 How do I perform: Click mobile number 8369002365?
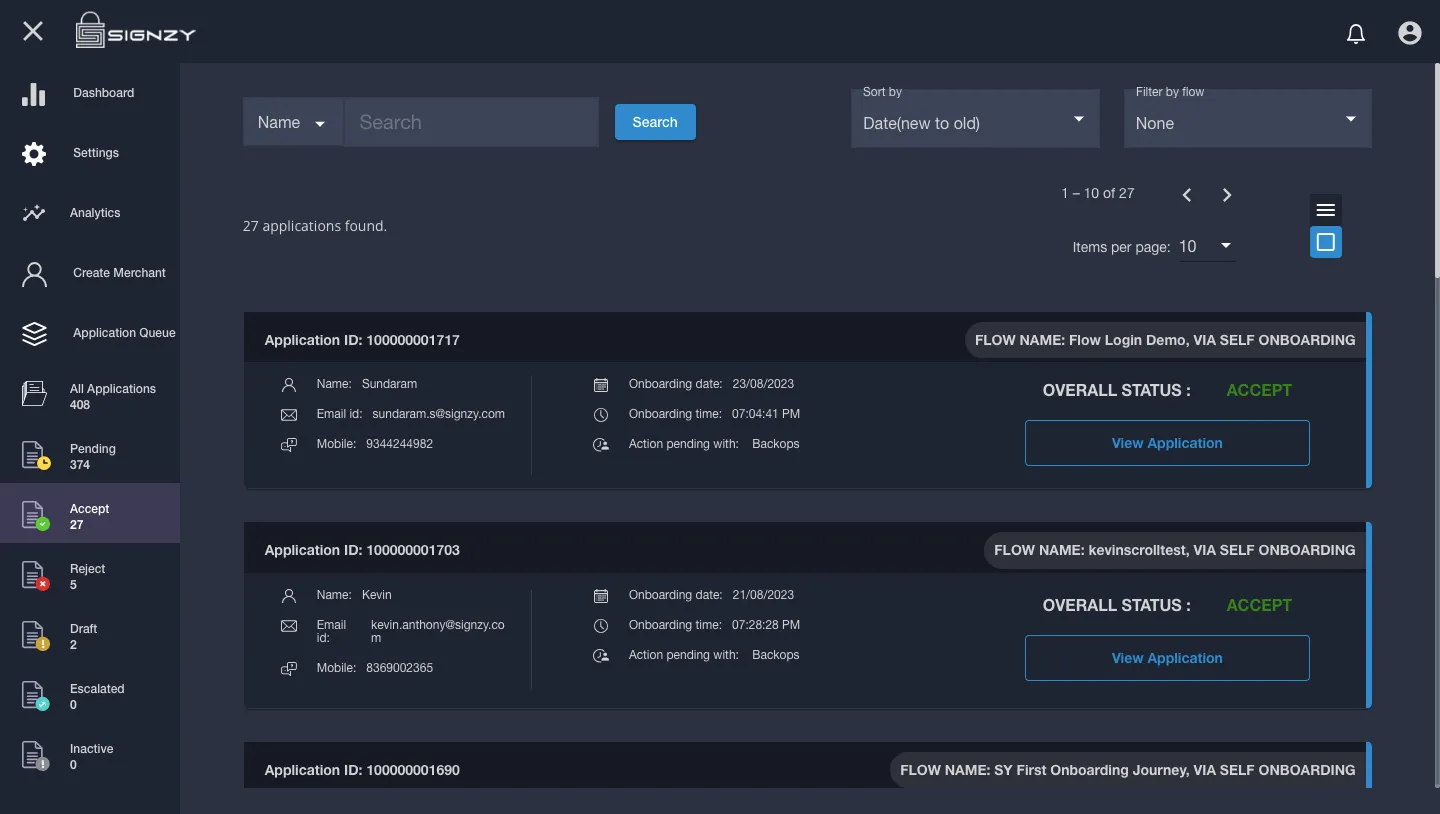point(399,668)
